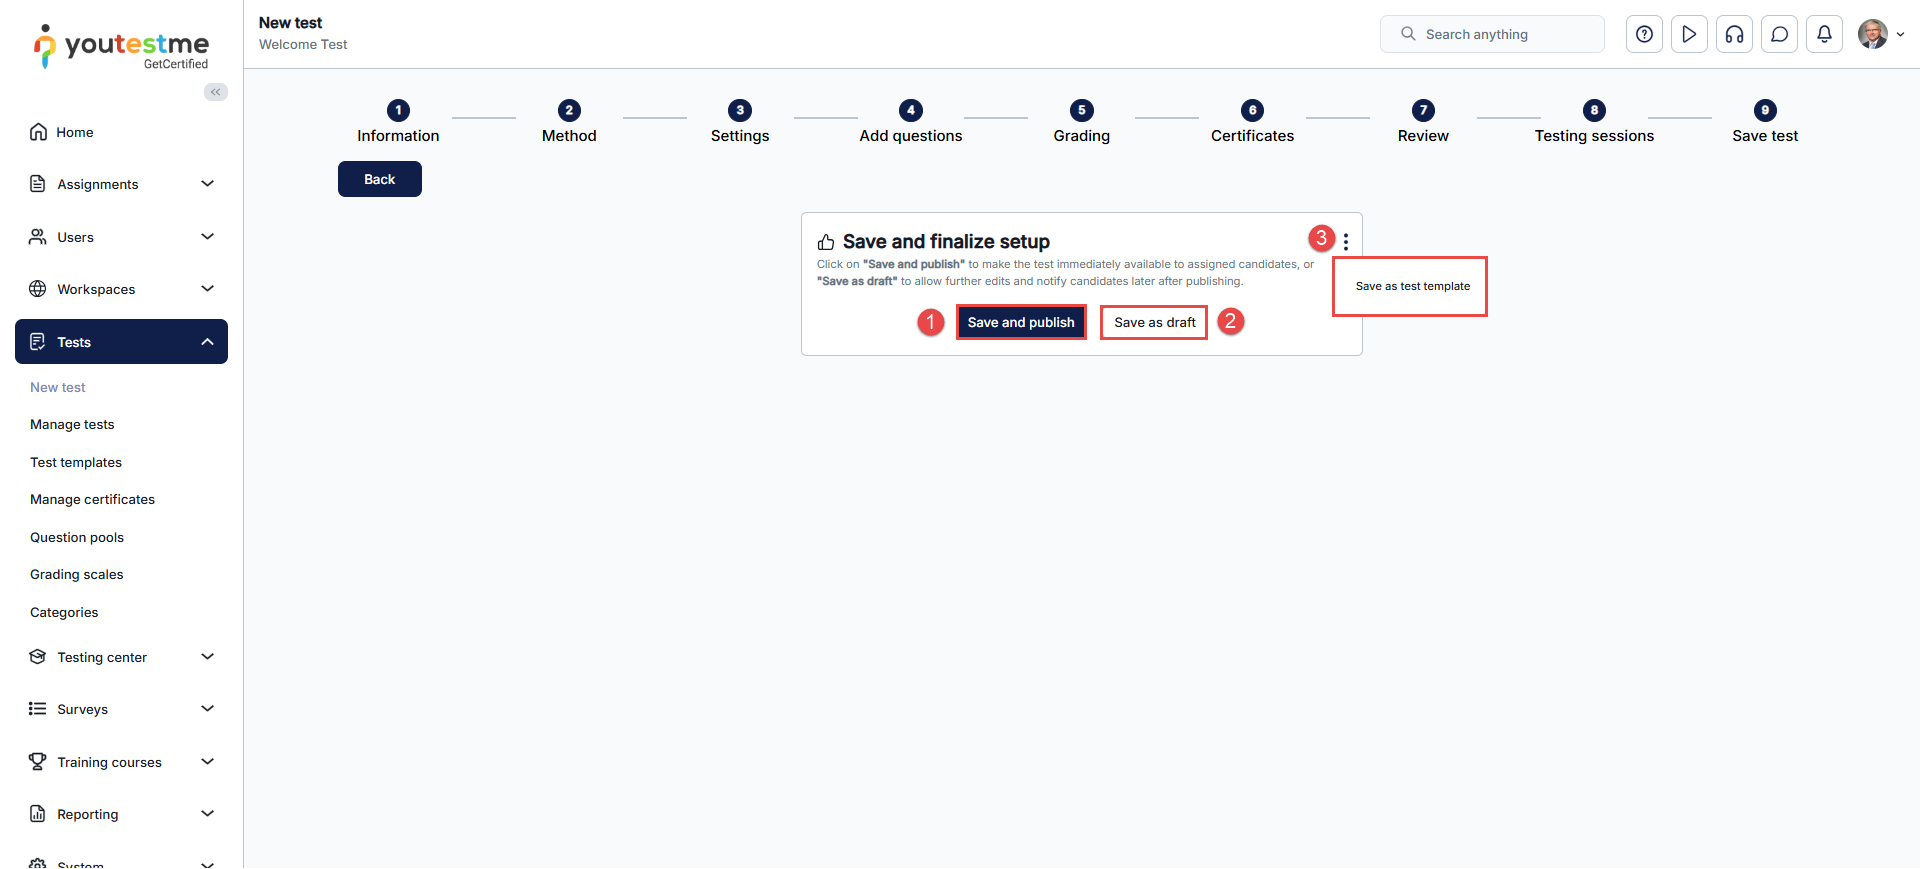Click the thumbs-up icon beside Save and finalize setup

tap(826, 242)
